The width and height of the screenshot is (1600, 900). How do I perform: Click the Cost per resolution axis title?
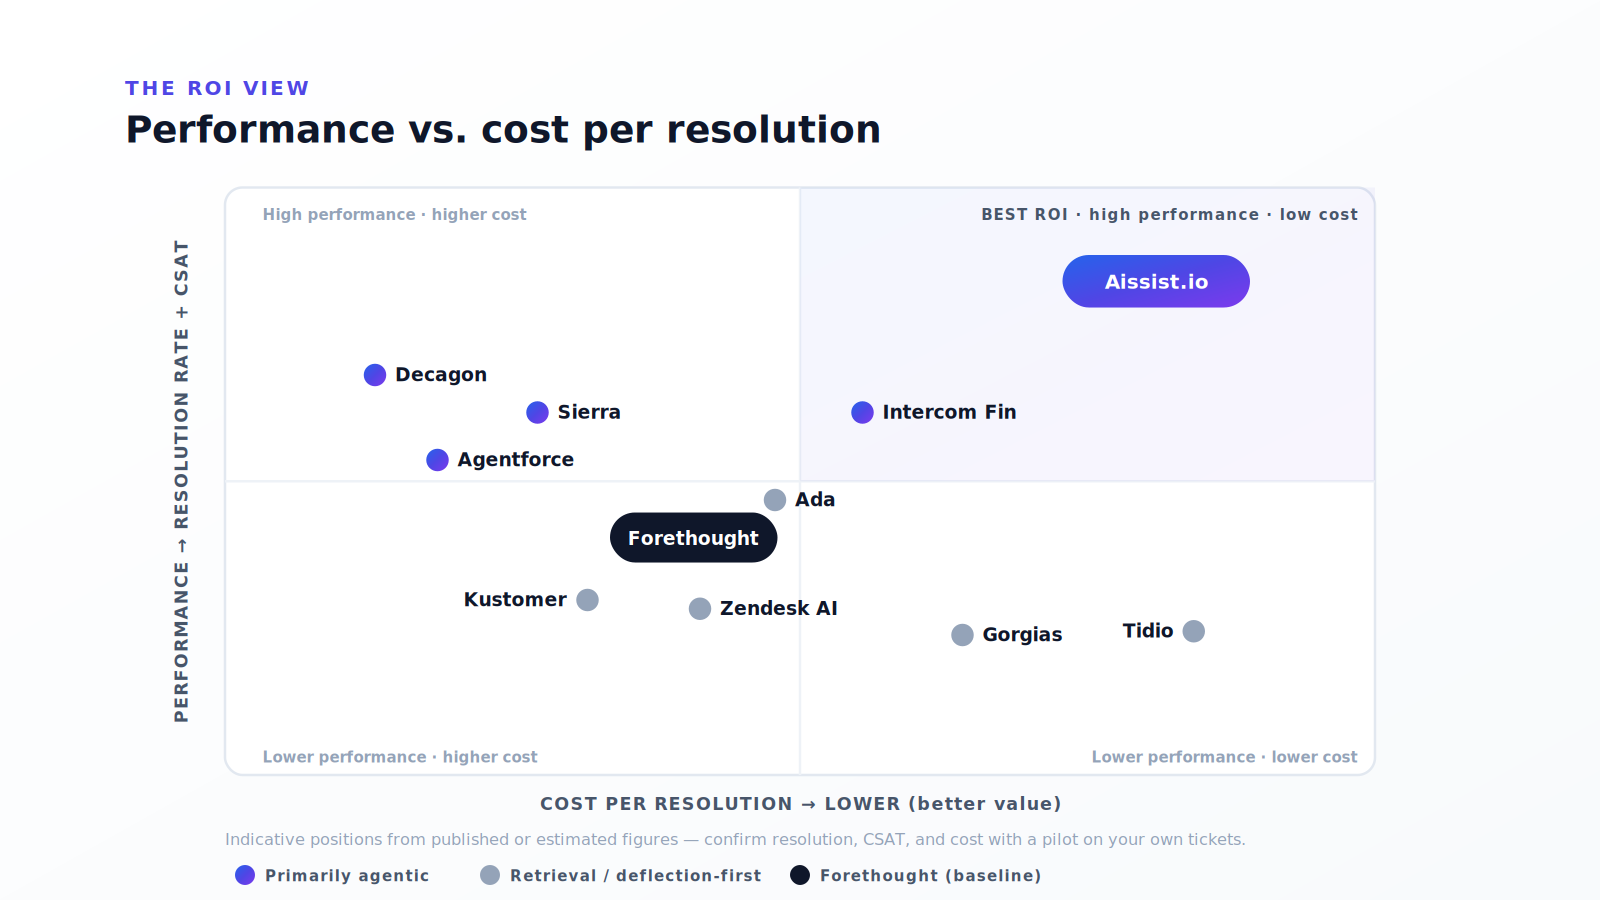pyautogui.click(x=800, y=804)
